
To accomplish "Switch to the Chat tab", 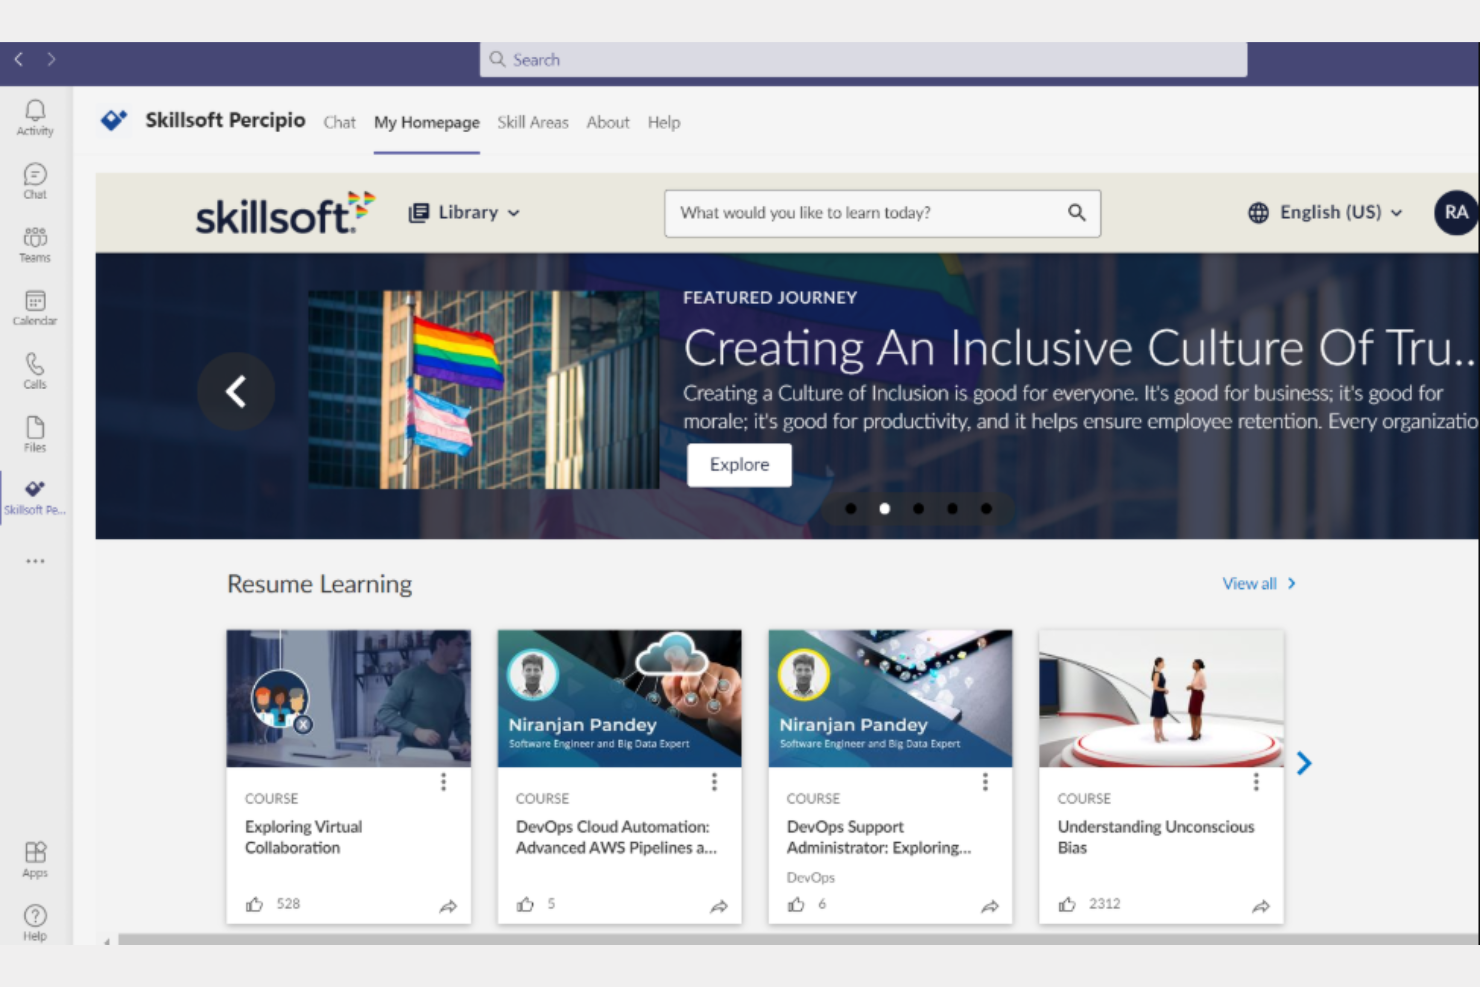I will (339, 122).
